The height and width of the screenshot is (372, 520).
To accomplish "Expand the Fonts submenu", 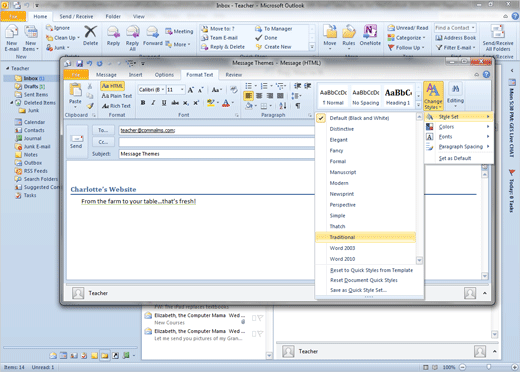I will 458,137.
